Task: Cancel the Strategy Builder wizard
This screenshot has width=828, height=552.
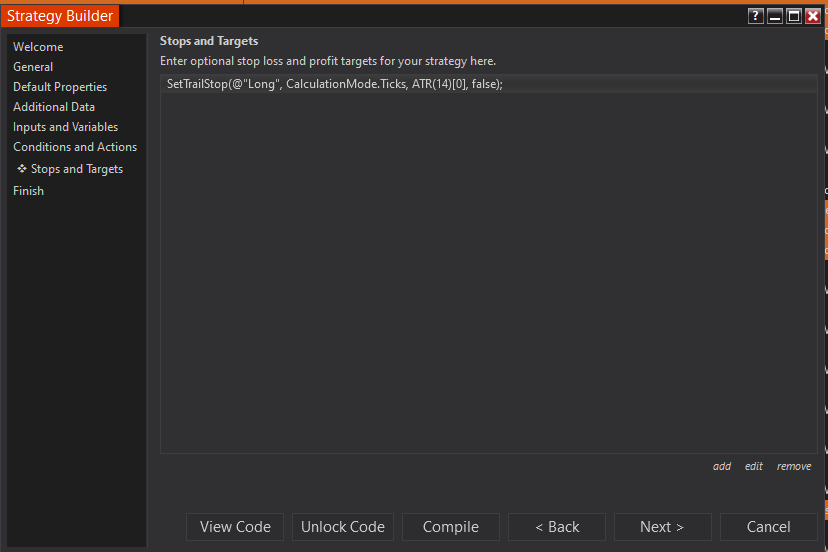Action: [768, 527]
